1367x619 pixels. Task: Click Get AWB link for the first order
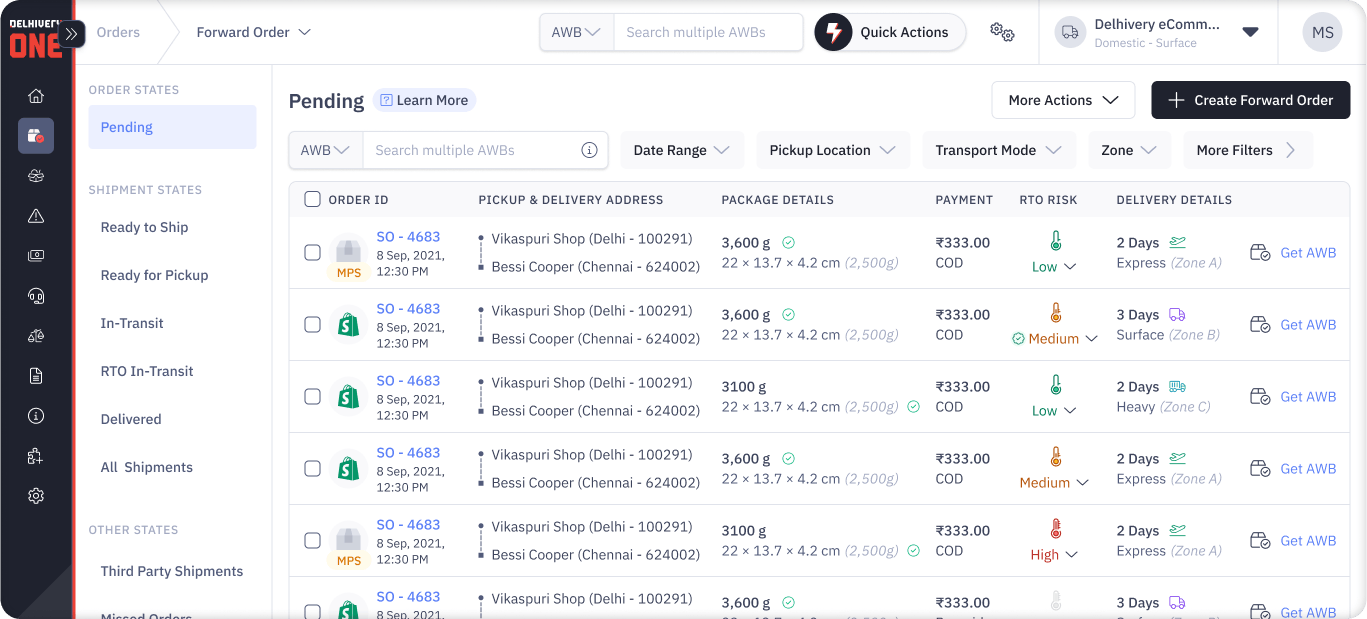point(1308,253)
